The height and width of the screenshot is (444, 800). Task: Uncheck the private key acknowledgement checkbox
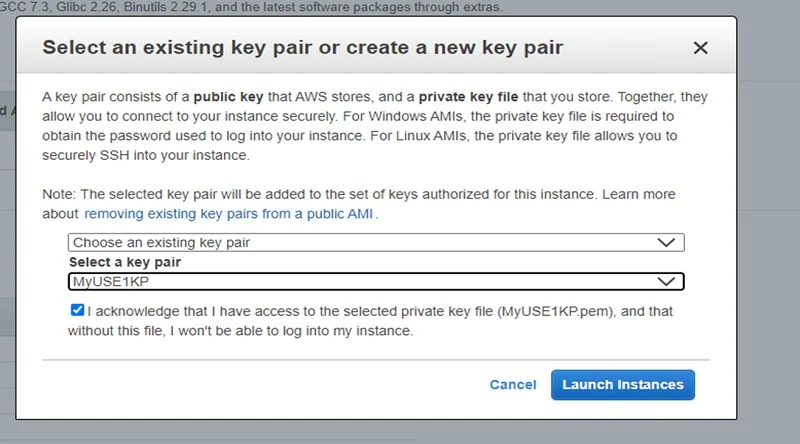click(77, 310)
